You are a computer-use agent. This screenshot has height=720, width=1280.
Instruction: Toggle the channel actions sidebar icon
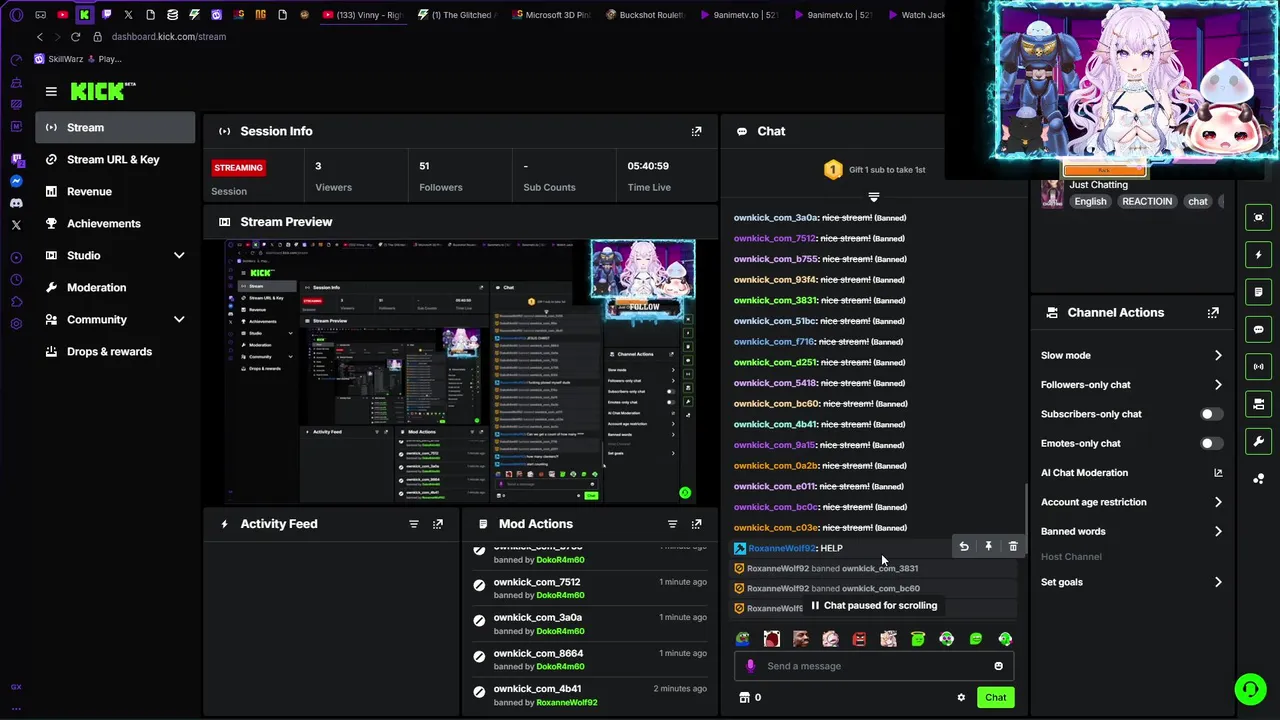1259,404
